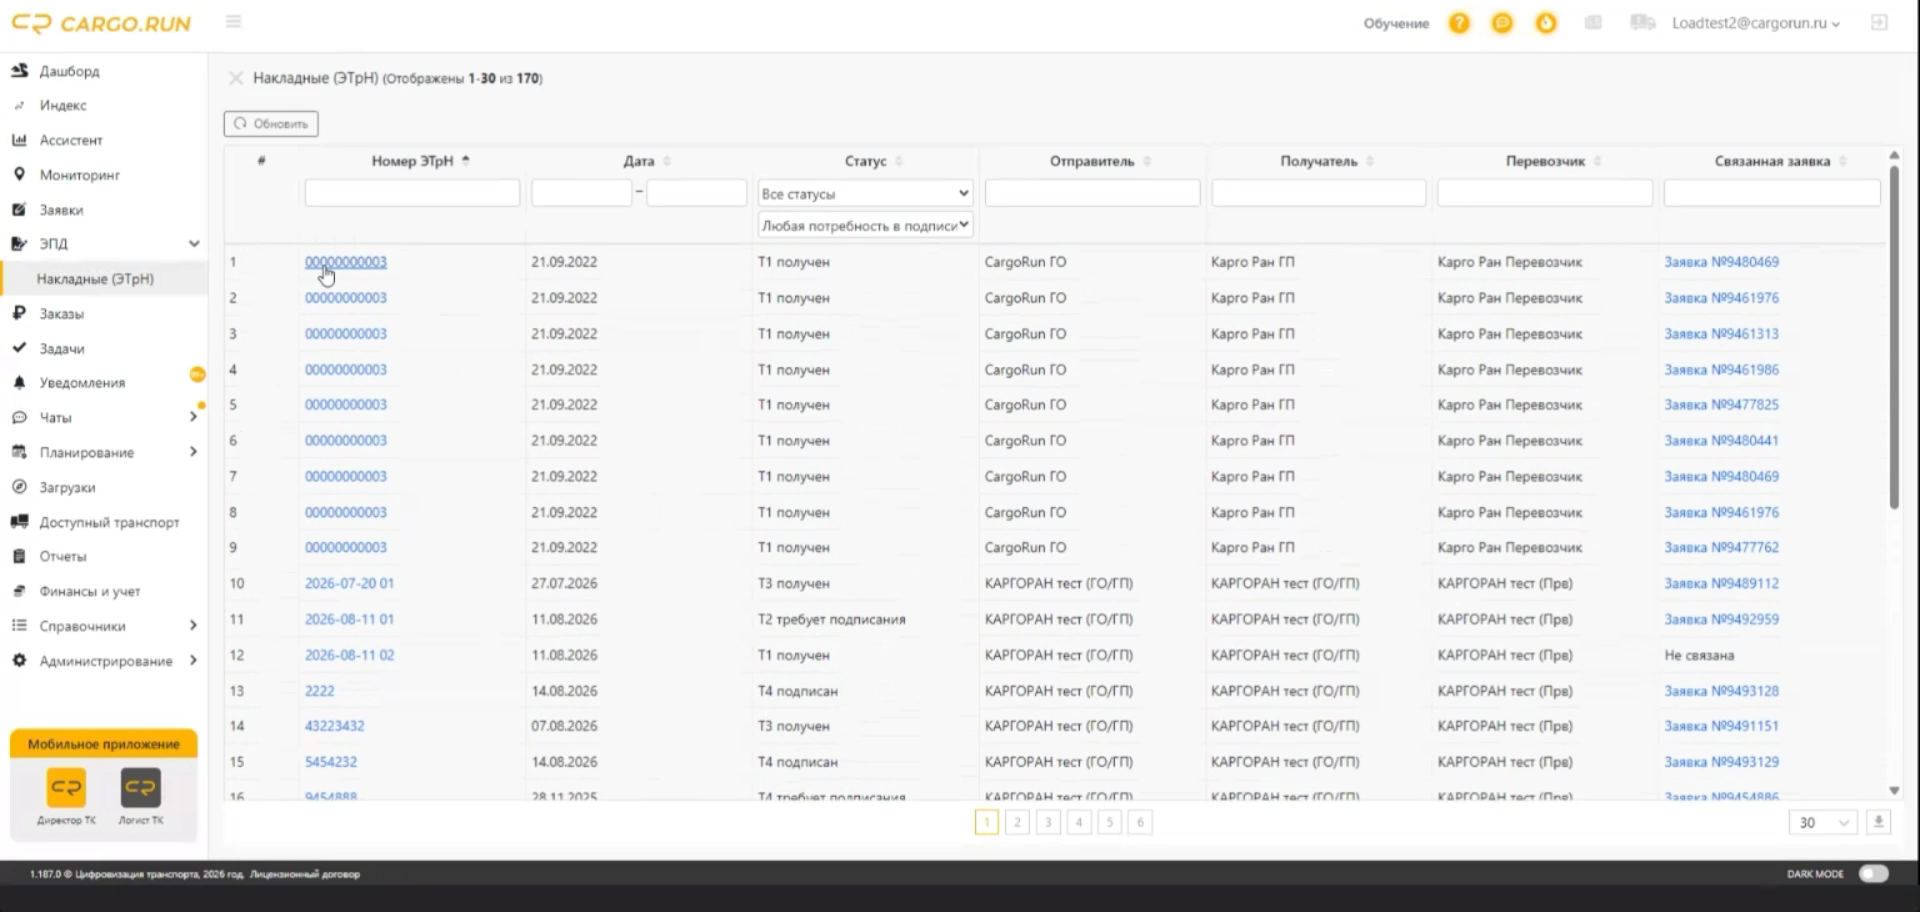Open Любая потребность в подписи dropdown
The height and width of the screenshot is (912, 1920).
click(x=865, y=225)
